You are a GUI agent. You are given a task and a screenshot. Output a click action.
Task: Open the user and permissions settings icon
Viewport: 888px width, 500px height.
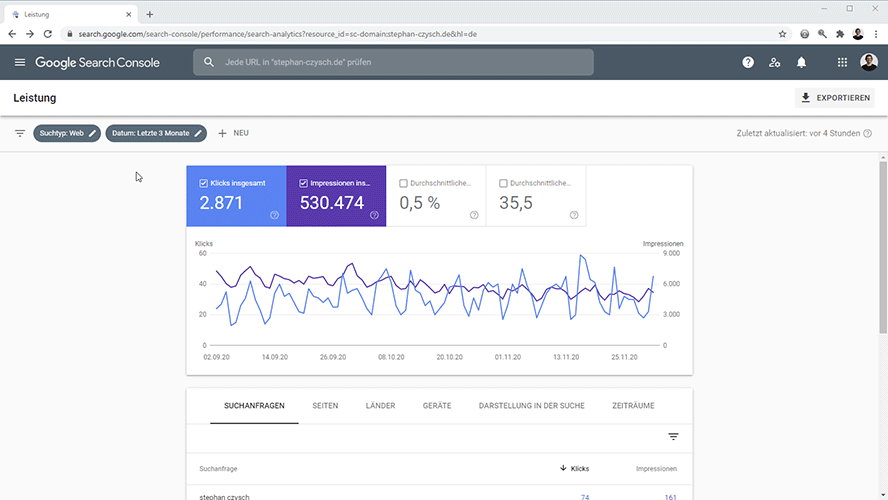[x=774, y=62]
